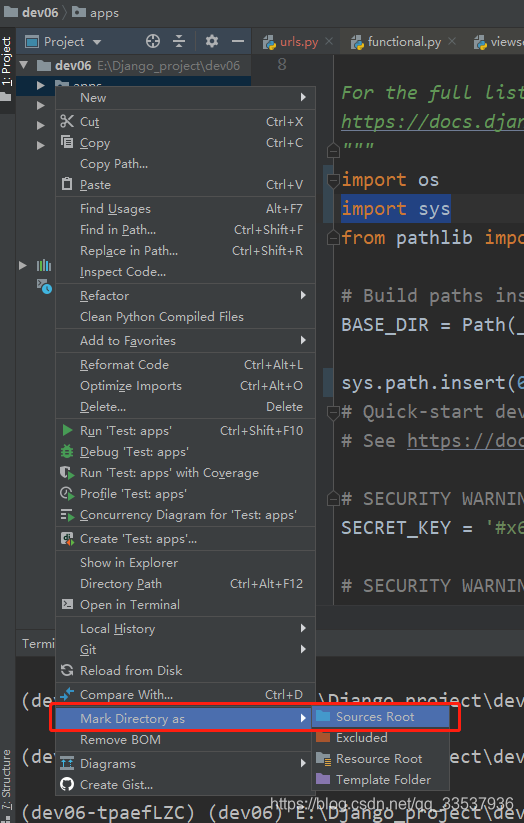Expand External Libraries node arrow
Screen dimensions: 524x823
23,265
